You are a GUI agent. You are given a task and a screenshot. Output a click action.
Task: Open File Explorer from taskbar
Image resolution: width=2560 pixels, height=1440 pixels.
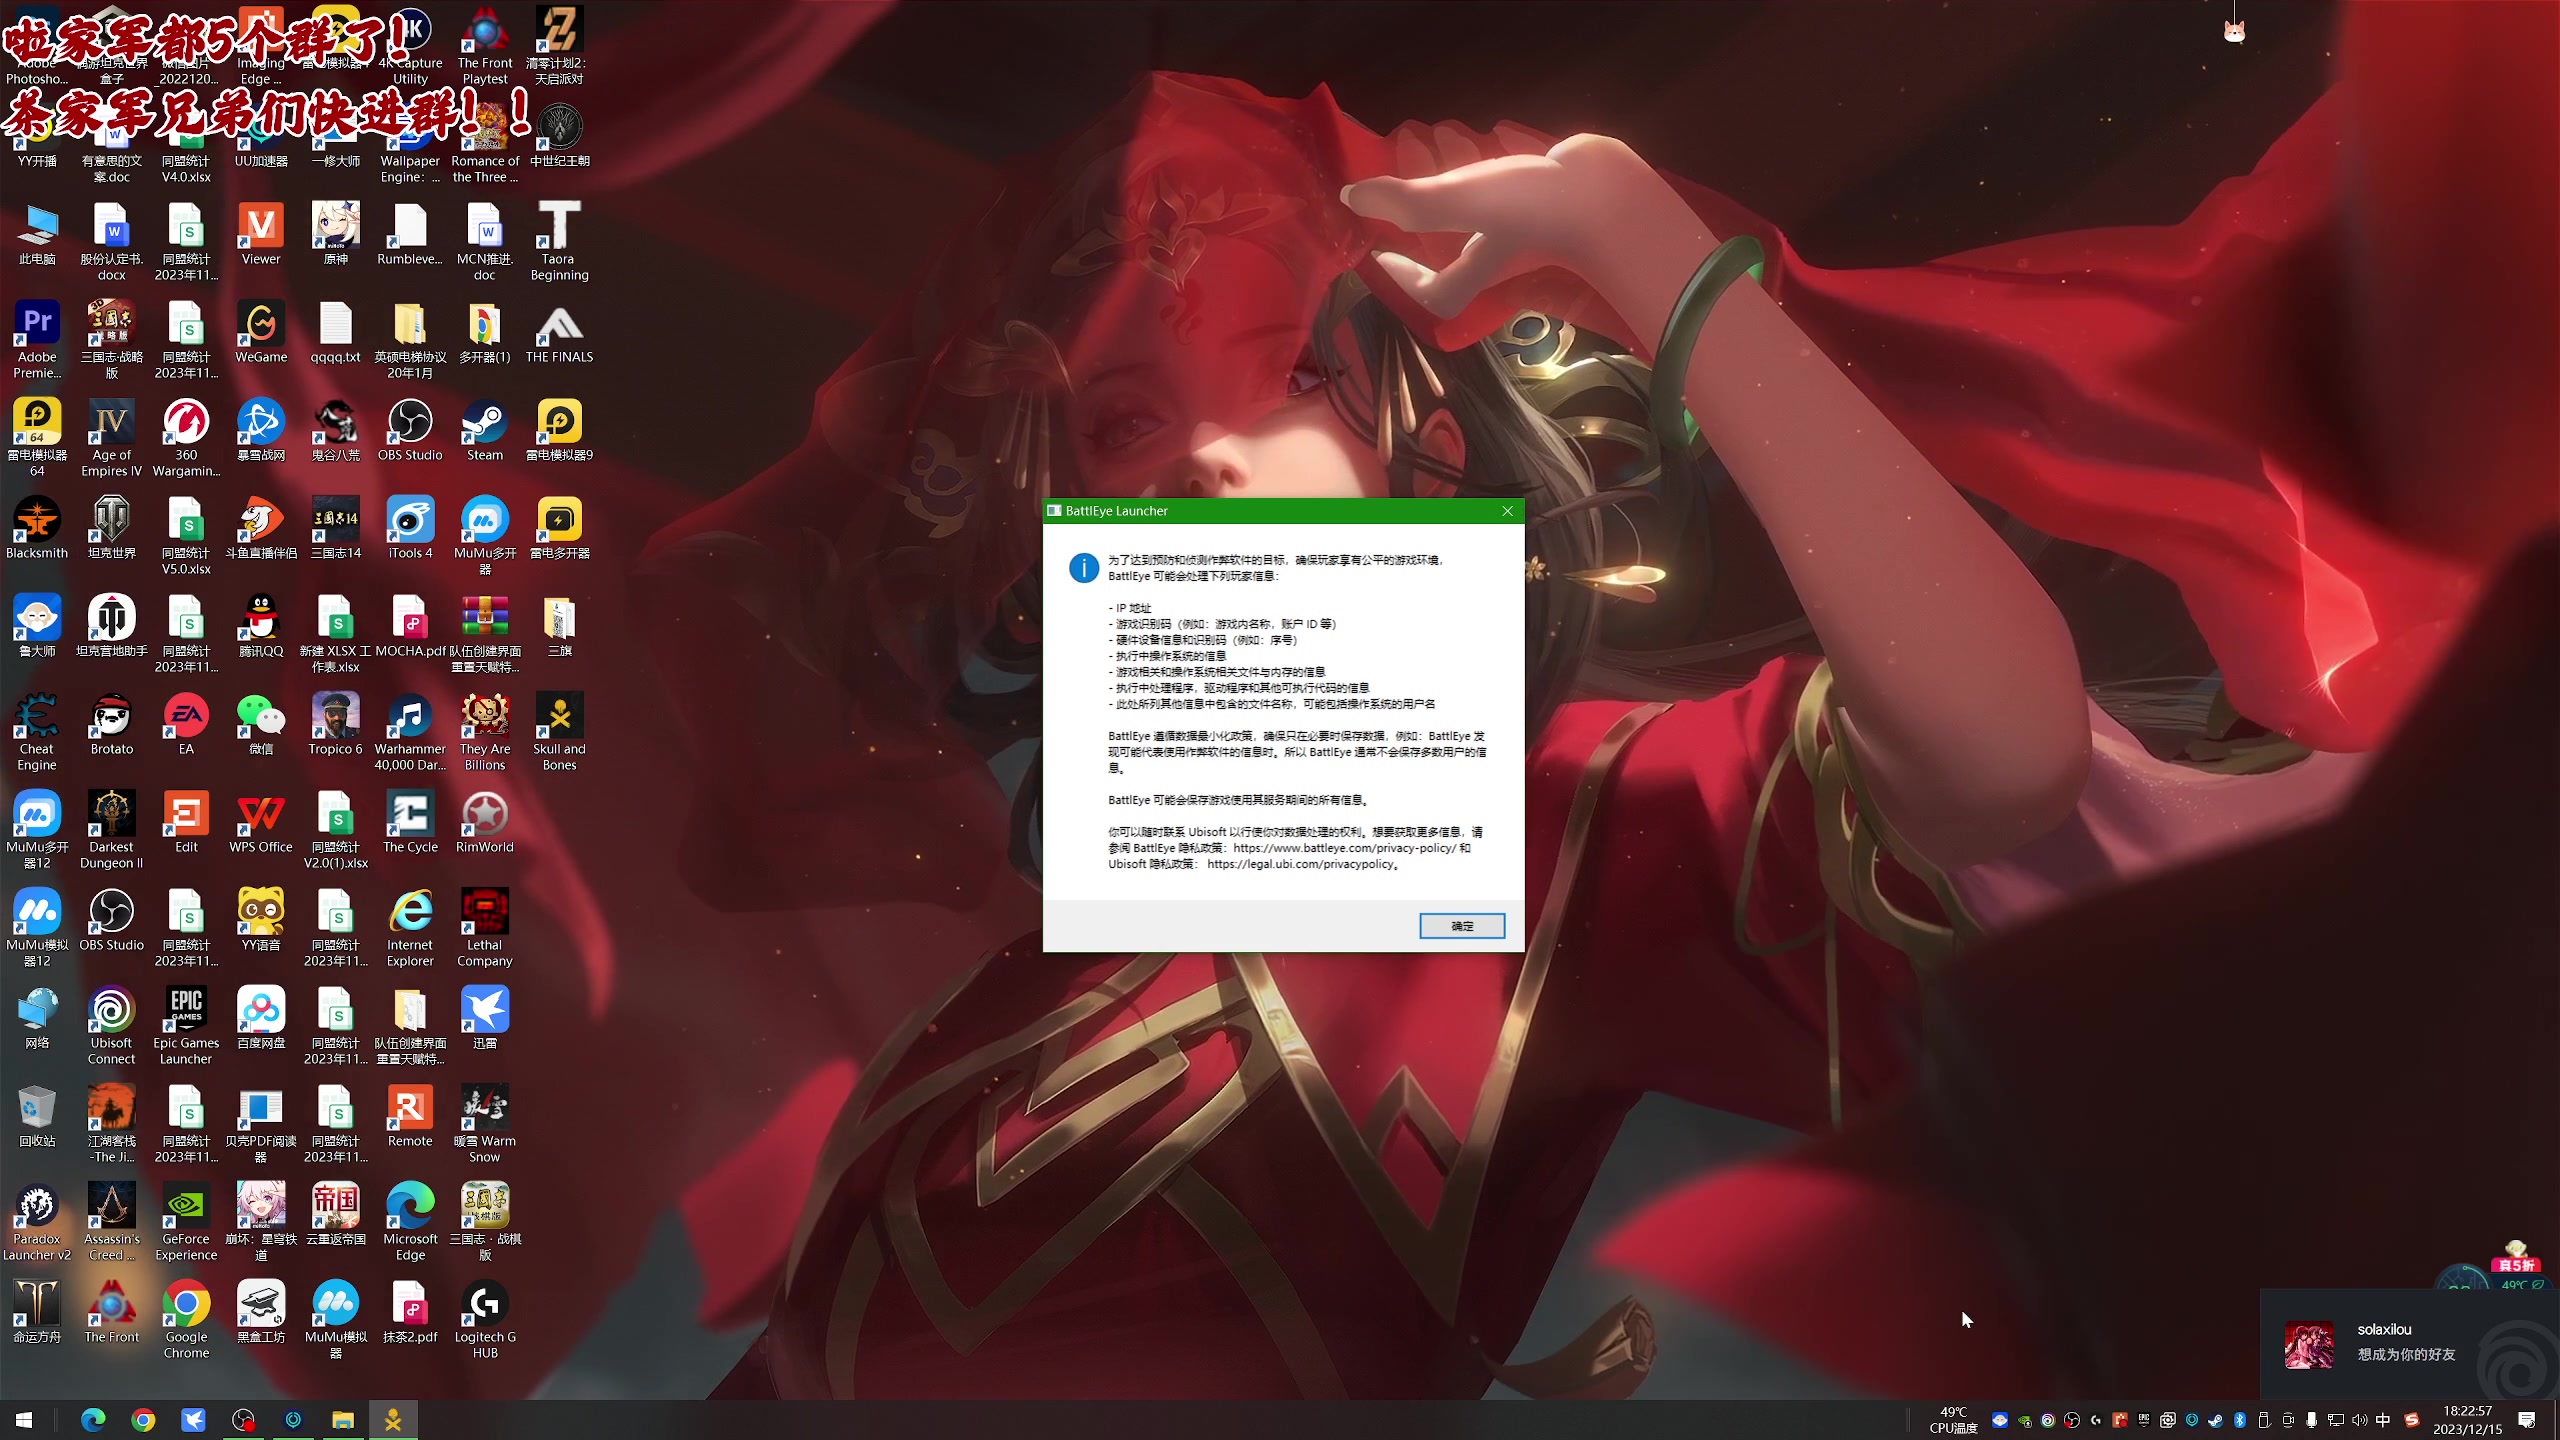click(x=343, y=1420)
